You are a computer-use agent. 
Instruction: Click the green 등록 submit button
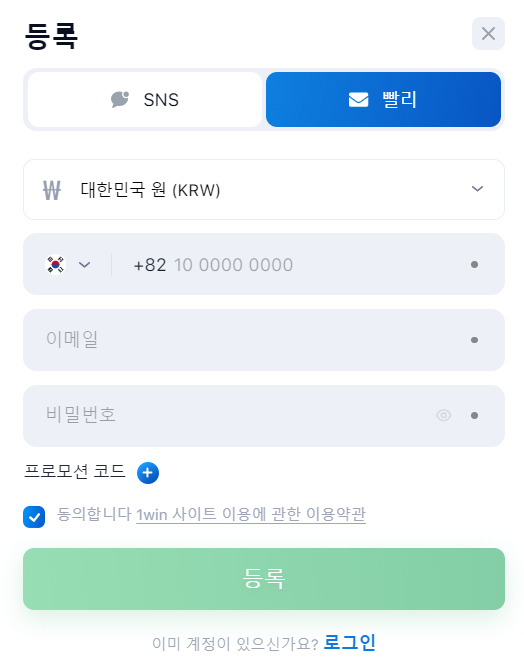tap(264, 579)
